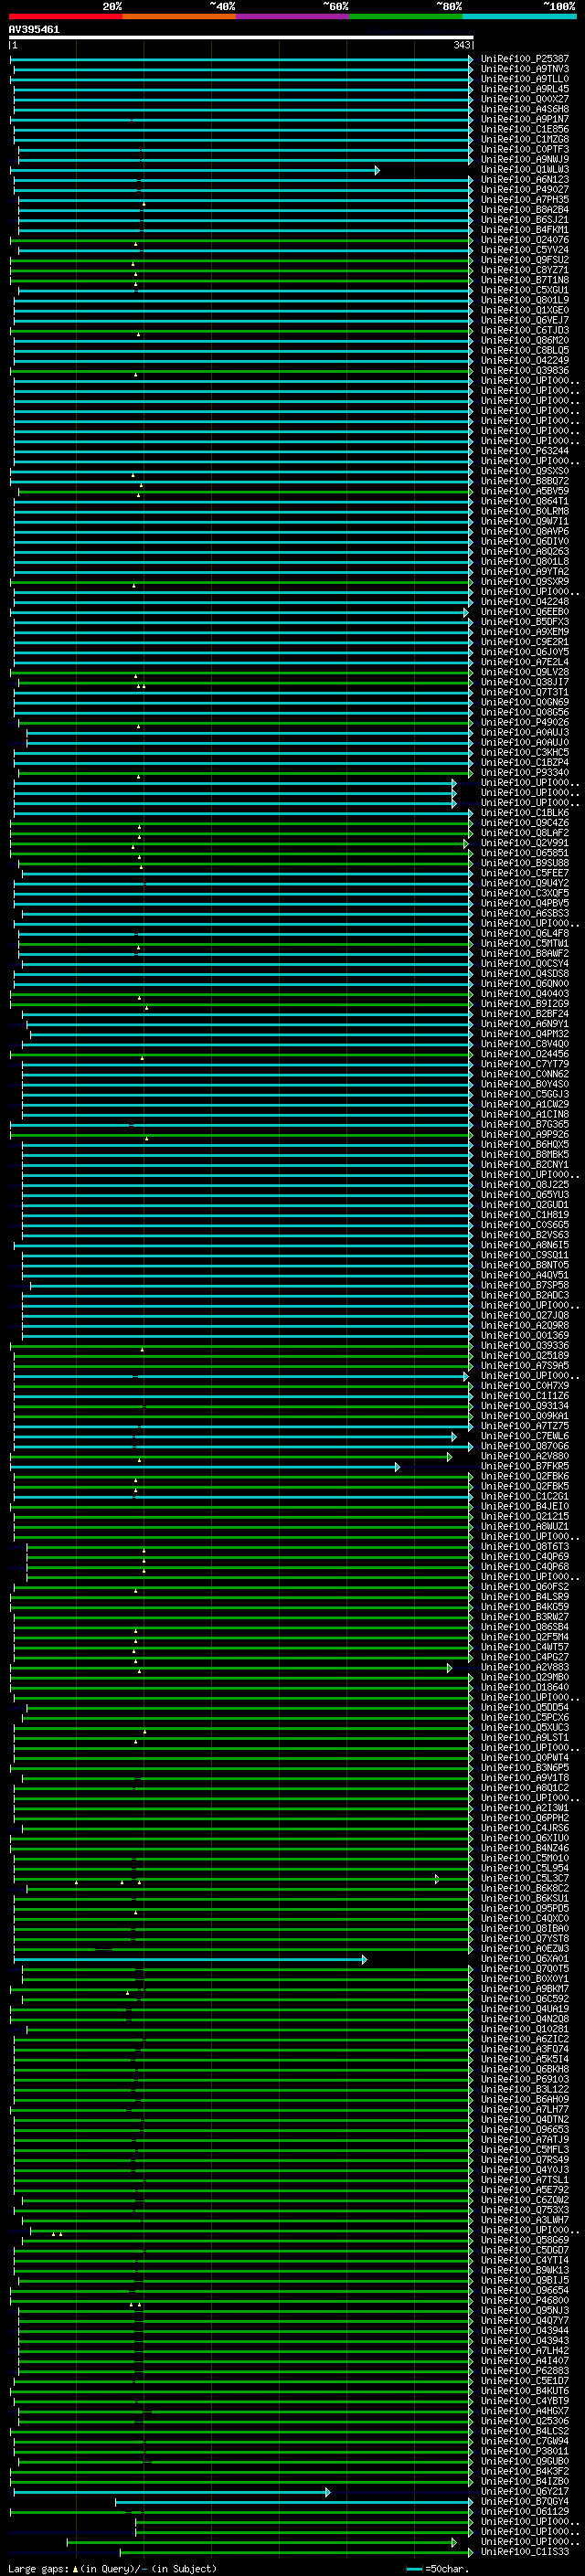Click arrowhead ending the UniRef100_Q1WLW3 alignment bar
Image resolution: width=585 pixels, height=2576 pixels.
pos(377,170)
